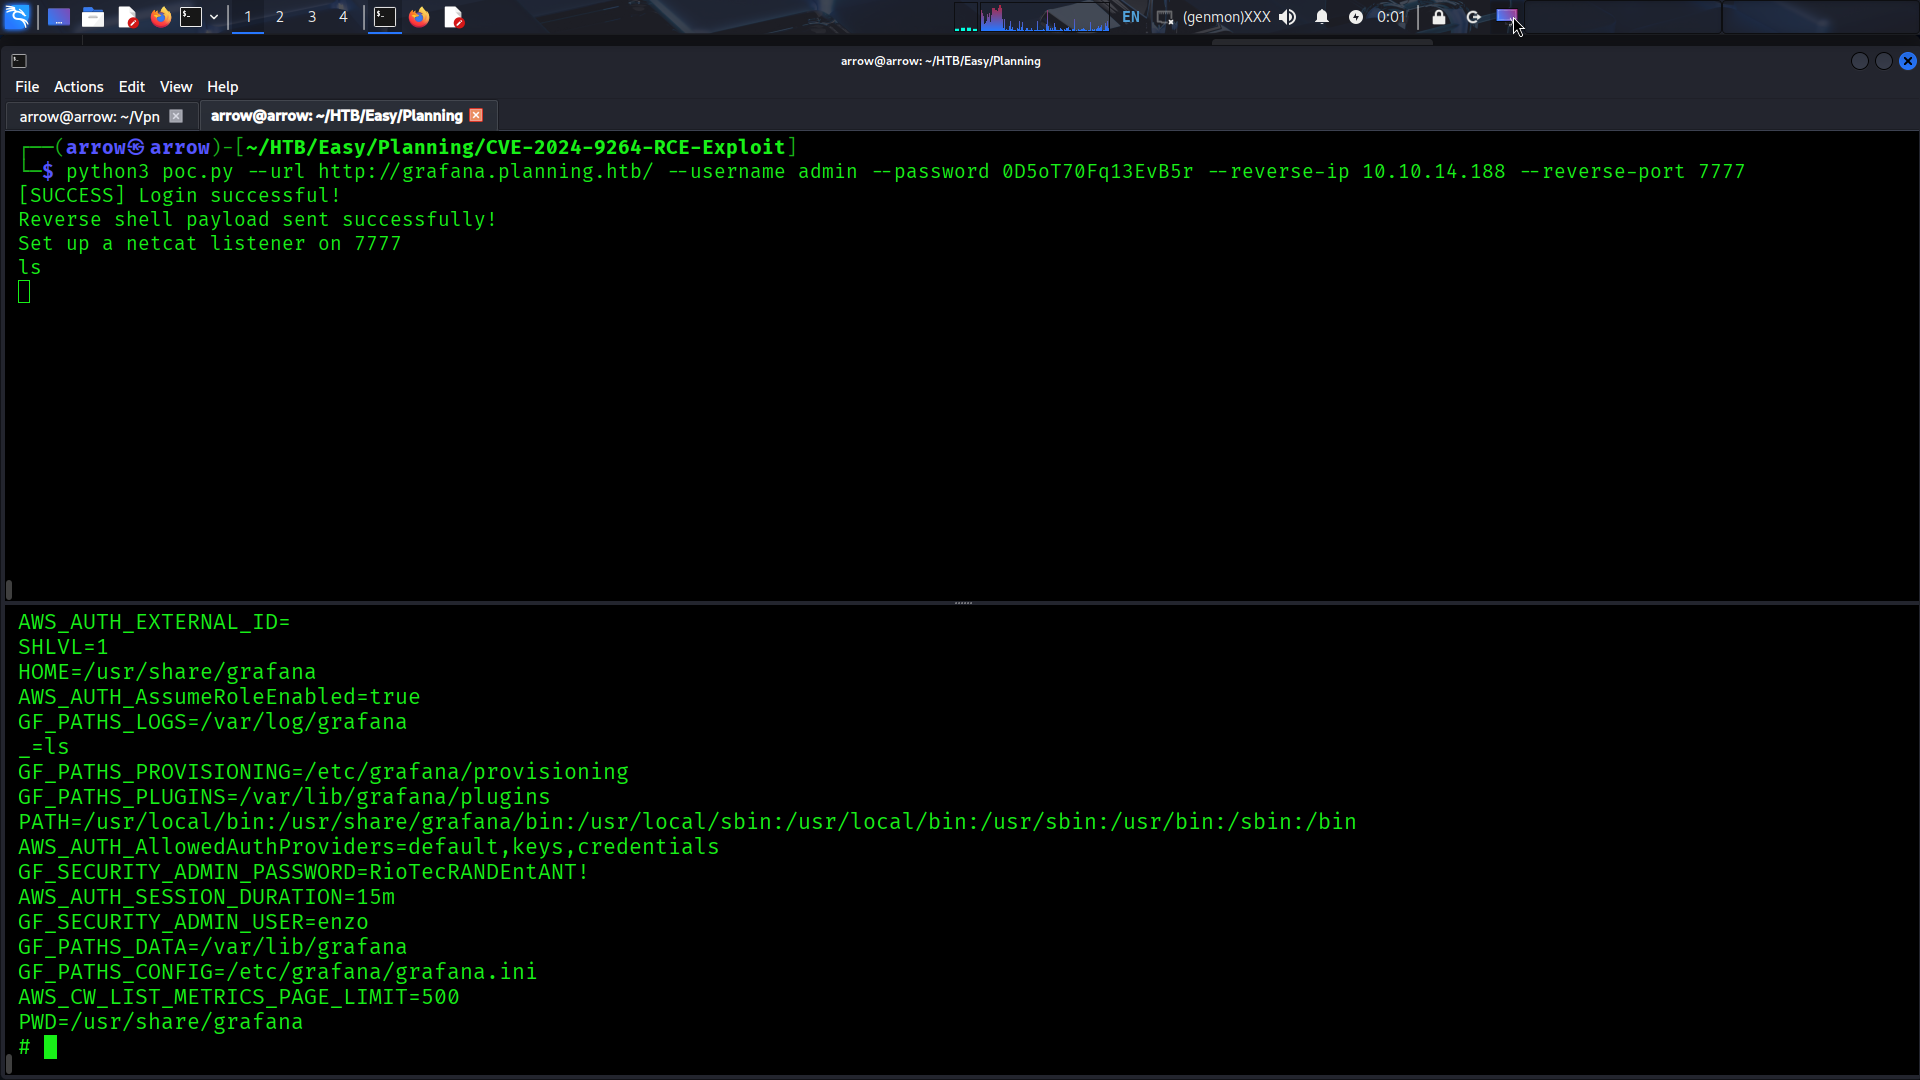Image resolution: width=1920 pixels, height=1080 pixels.
Task: Open the text editor launcher icon
Action: pos(127,17)
